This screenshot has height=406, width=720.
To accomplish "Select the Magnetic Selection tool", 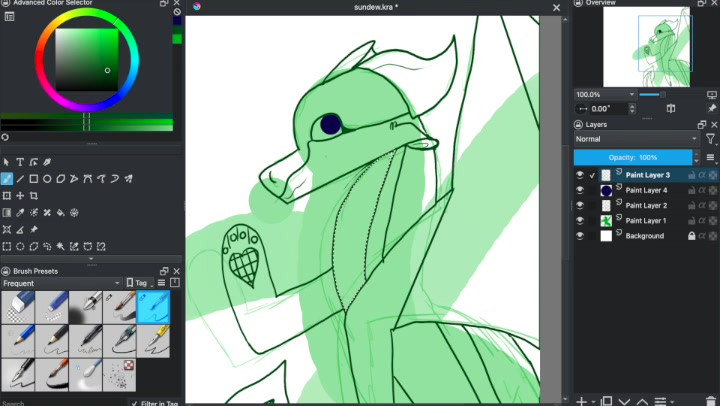I will point(101,247).
